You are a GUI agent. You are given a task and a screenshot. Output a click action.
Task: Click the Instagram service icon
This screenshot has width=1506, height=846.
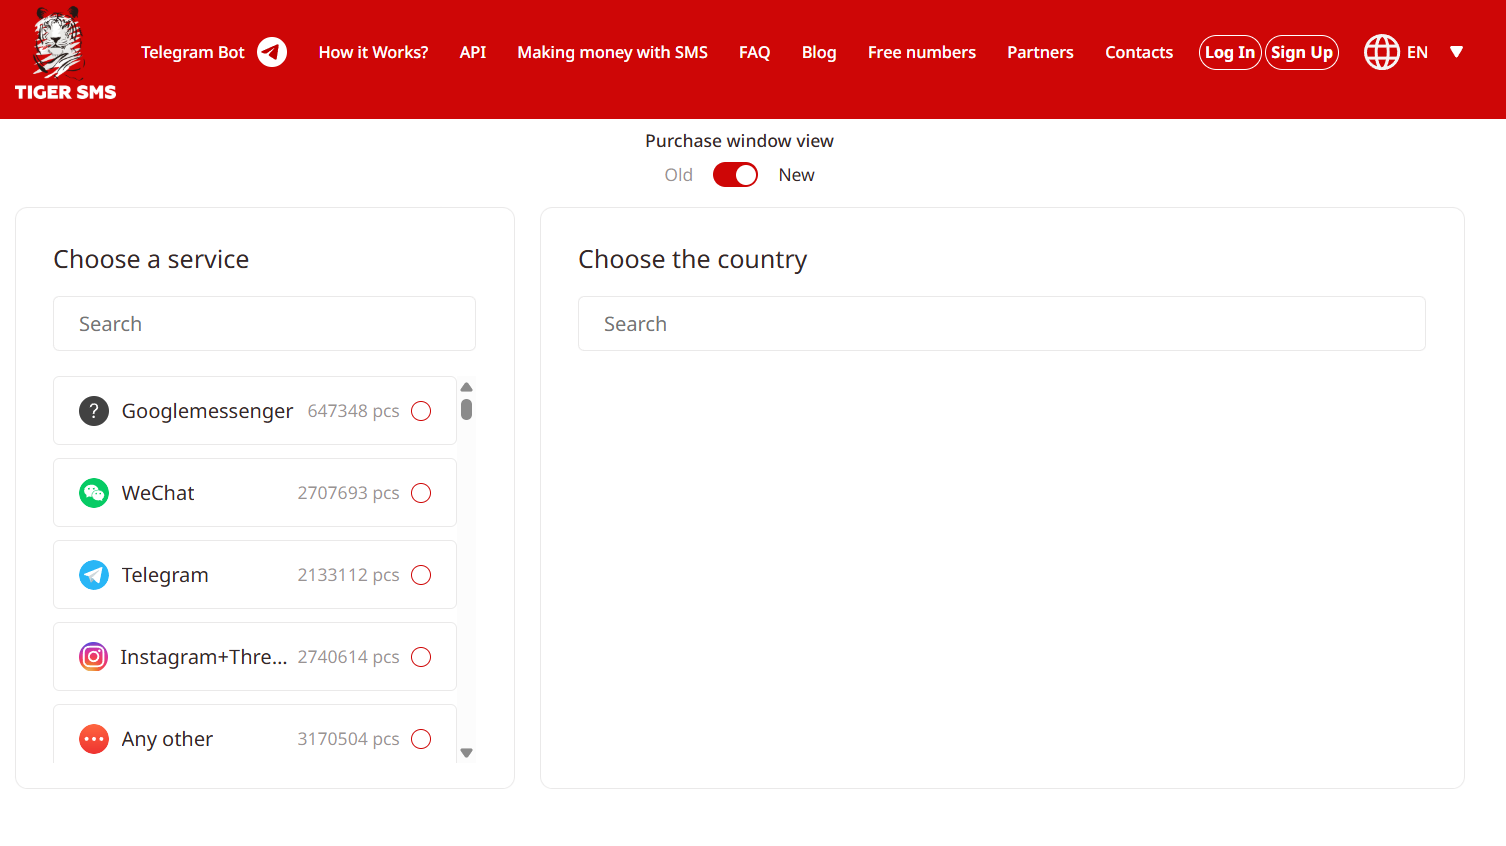pos(94,657)
